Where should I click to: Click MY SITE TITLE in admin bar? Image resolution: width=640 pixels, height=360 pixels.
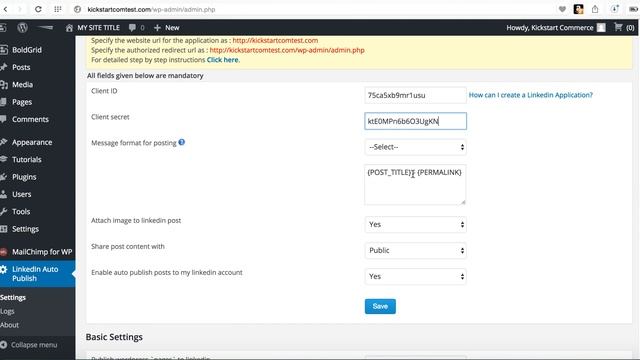click(98, 28)
